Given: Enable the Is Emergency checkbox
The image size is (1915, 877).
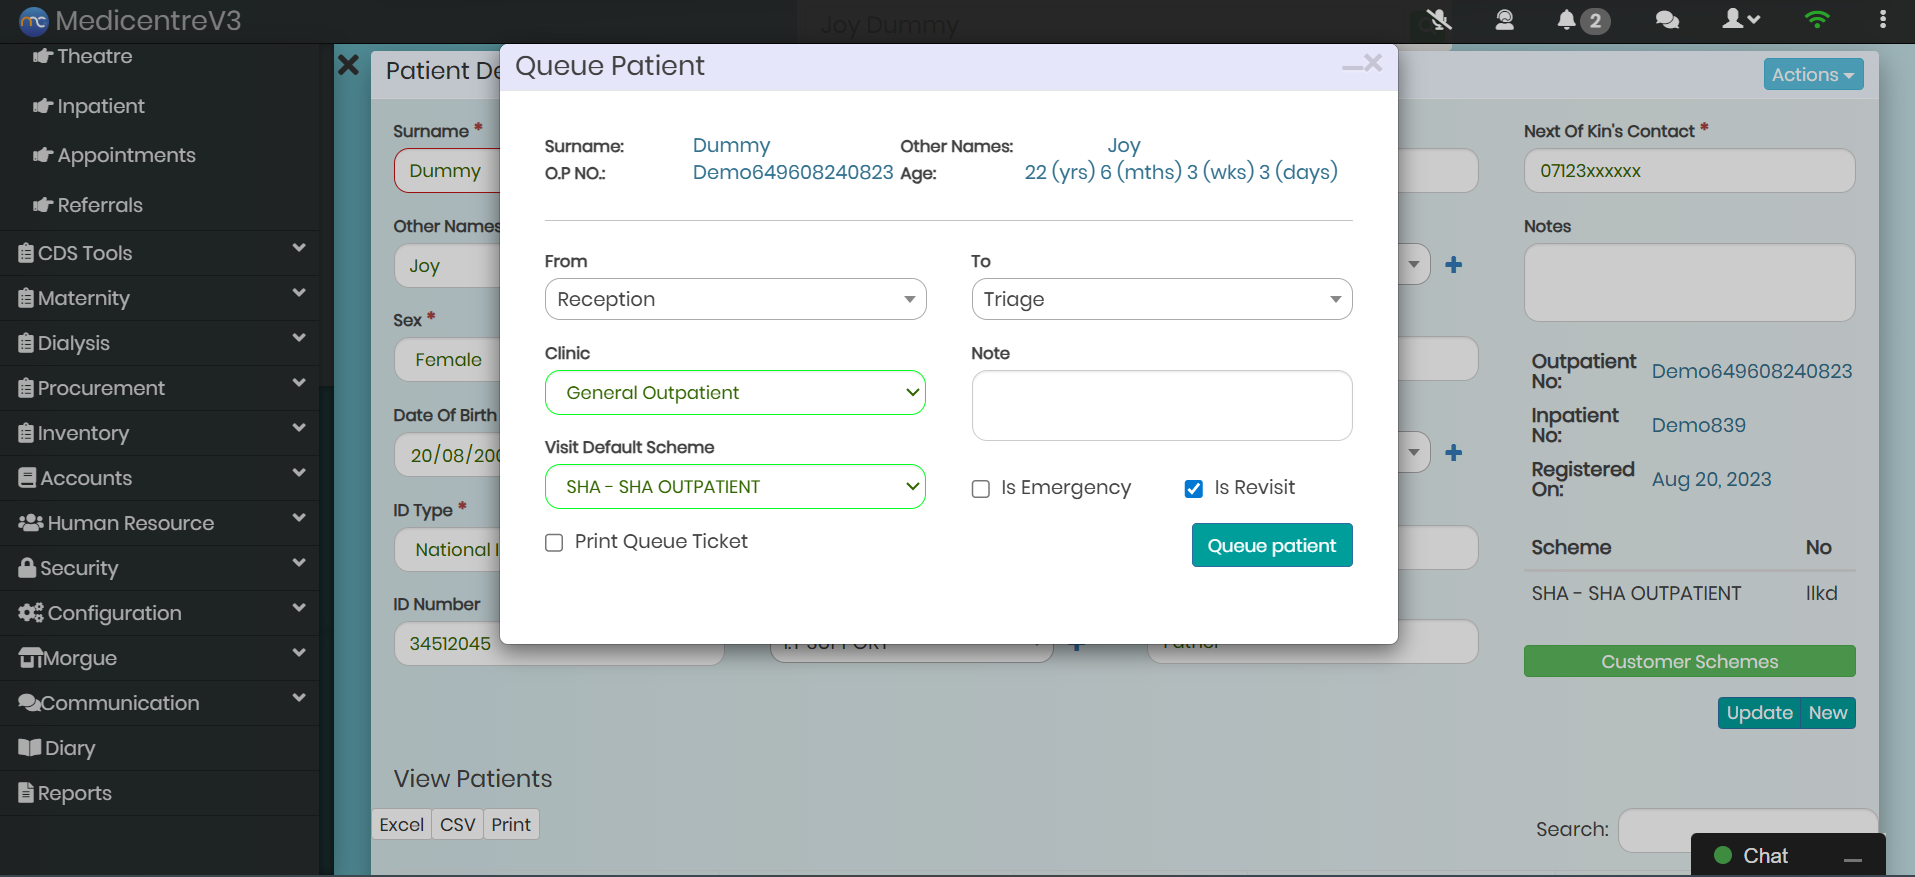Looking at the screenshot, I should pos(981,489).
